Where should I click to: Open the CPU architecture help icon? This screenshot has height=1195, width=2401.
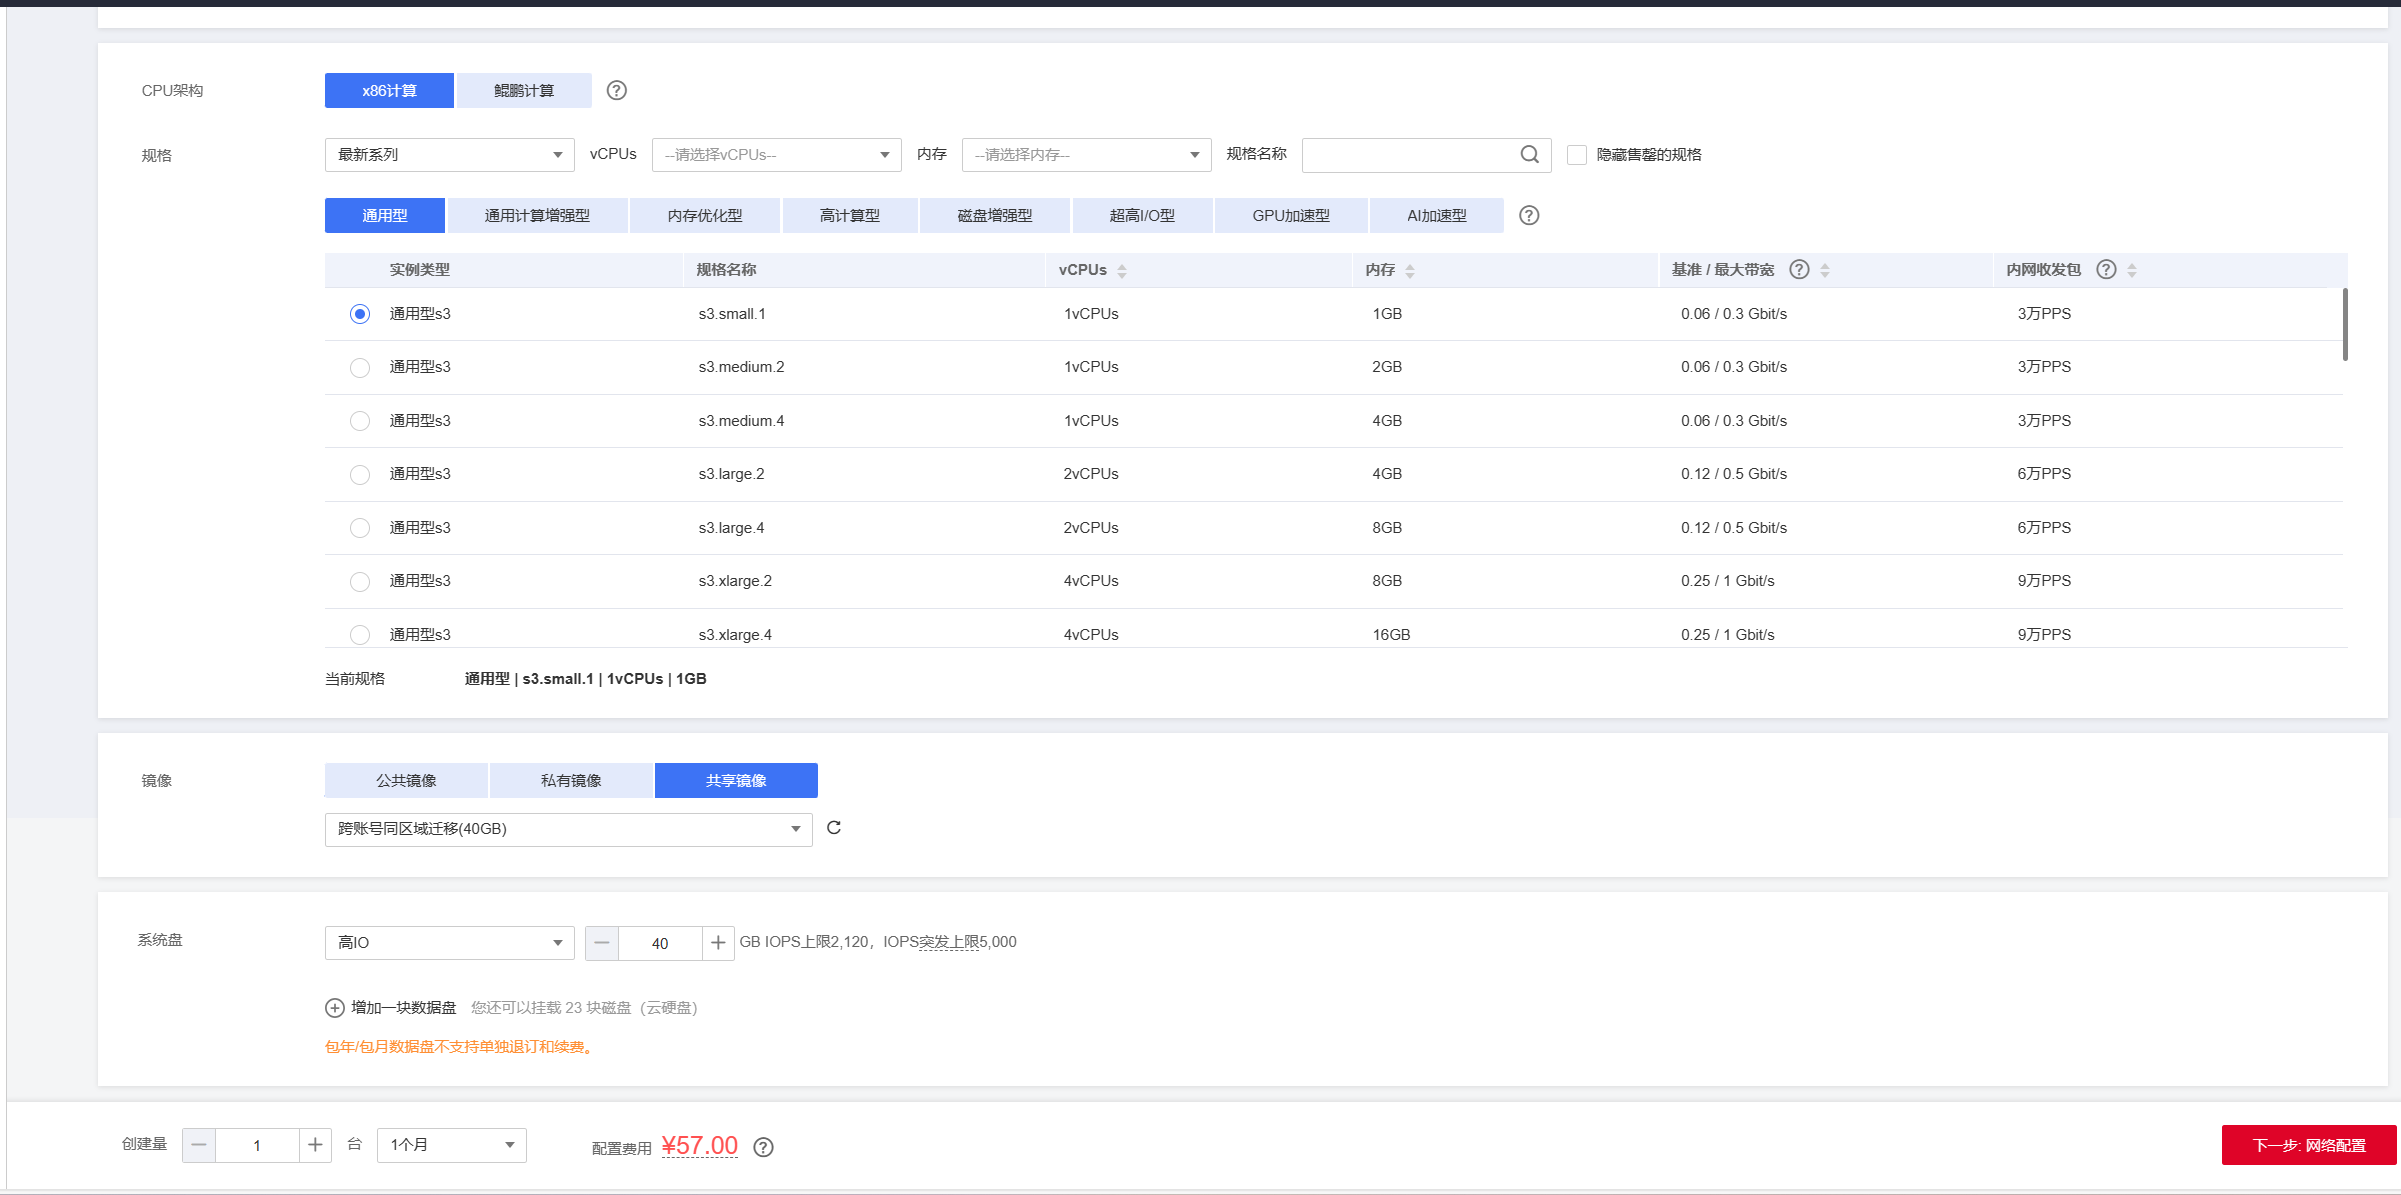617,90
